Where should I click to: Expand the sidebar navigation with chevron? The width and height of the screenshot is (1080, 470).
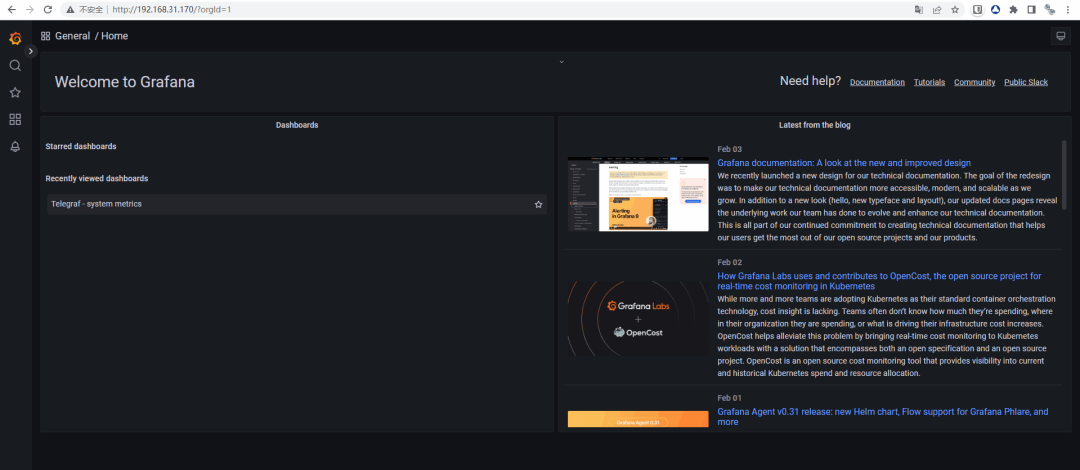coord(30,51)
